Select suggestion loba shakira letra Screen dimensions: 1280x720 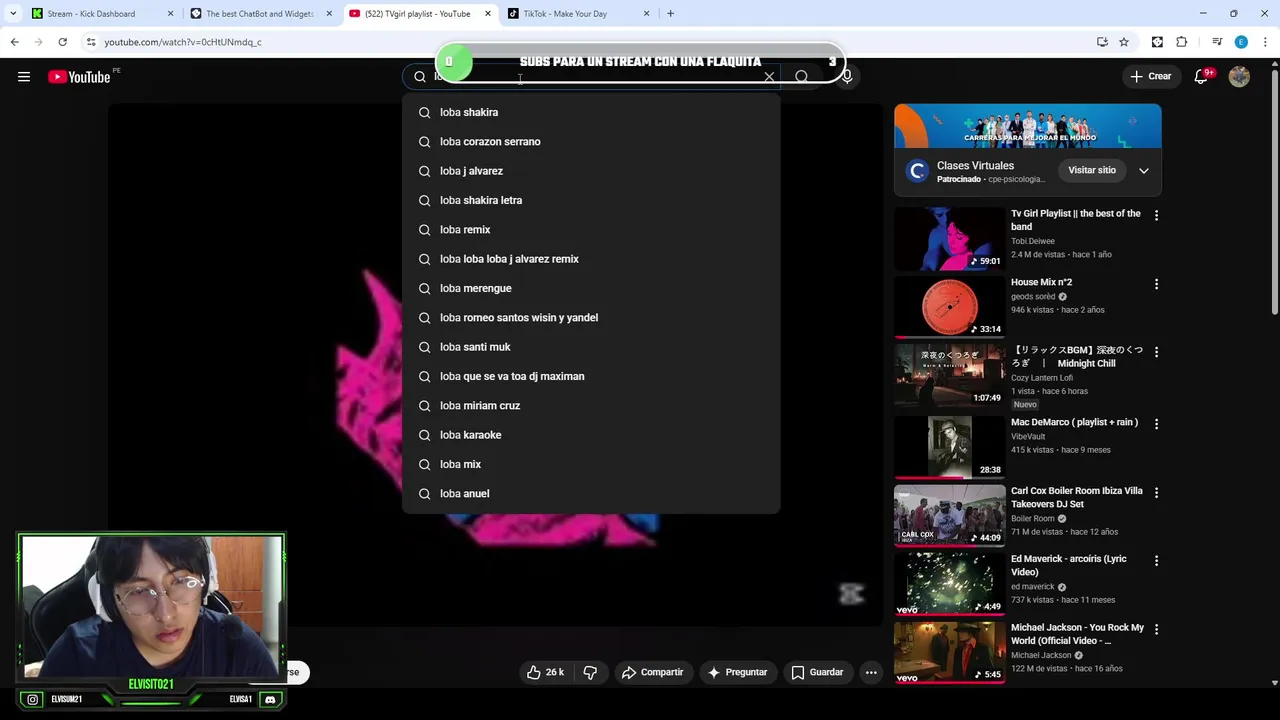click(x=591, y=200)
